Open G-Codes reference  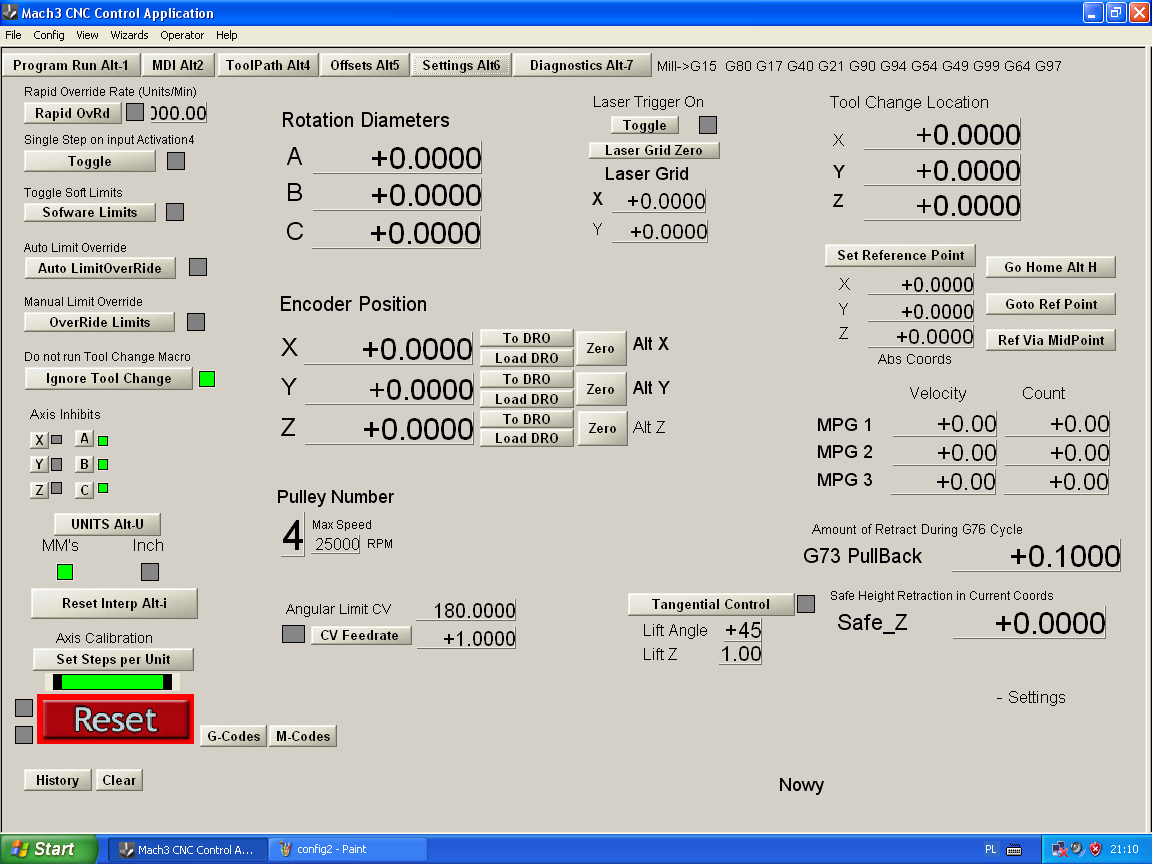pos(234,736)
